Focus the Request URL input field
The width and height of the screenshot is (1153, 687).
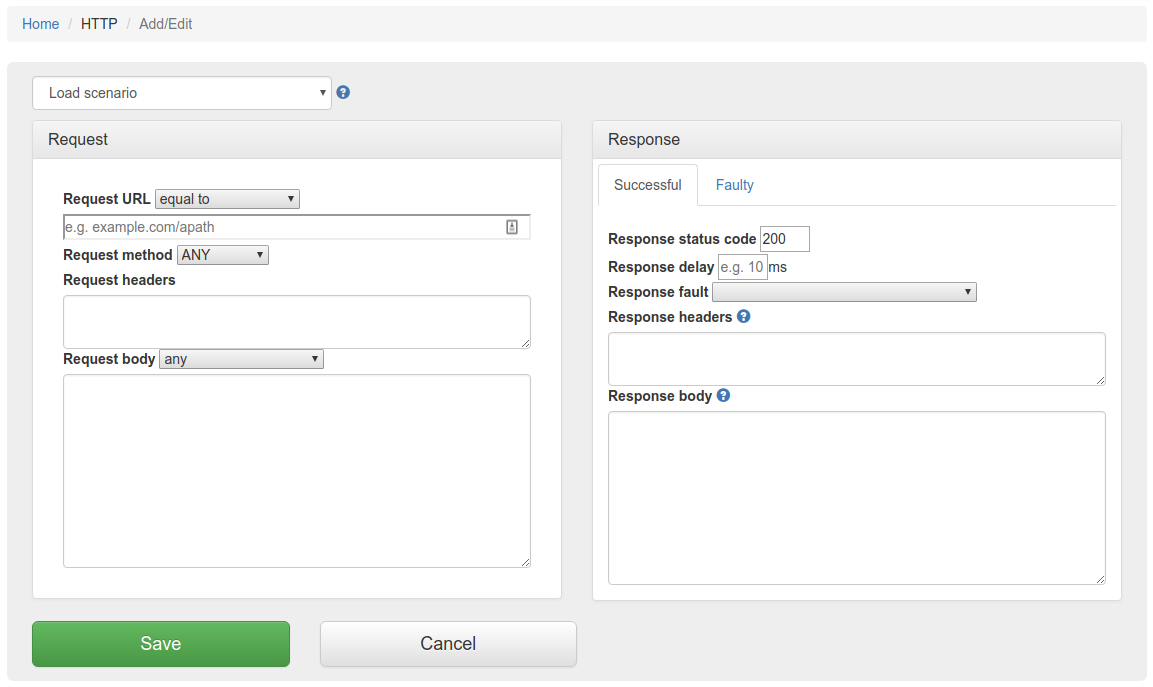click(x=280, y=227)
